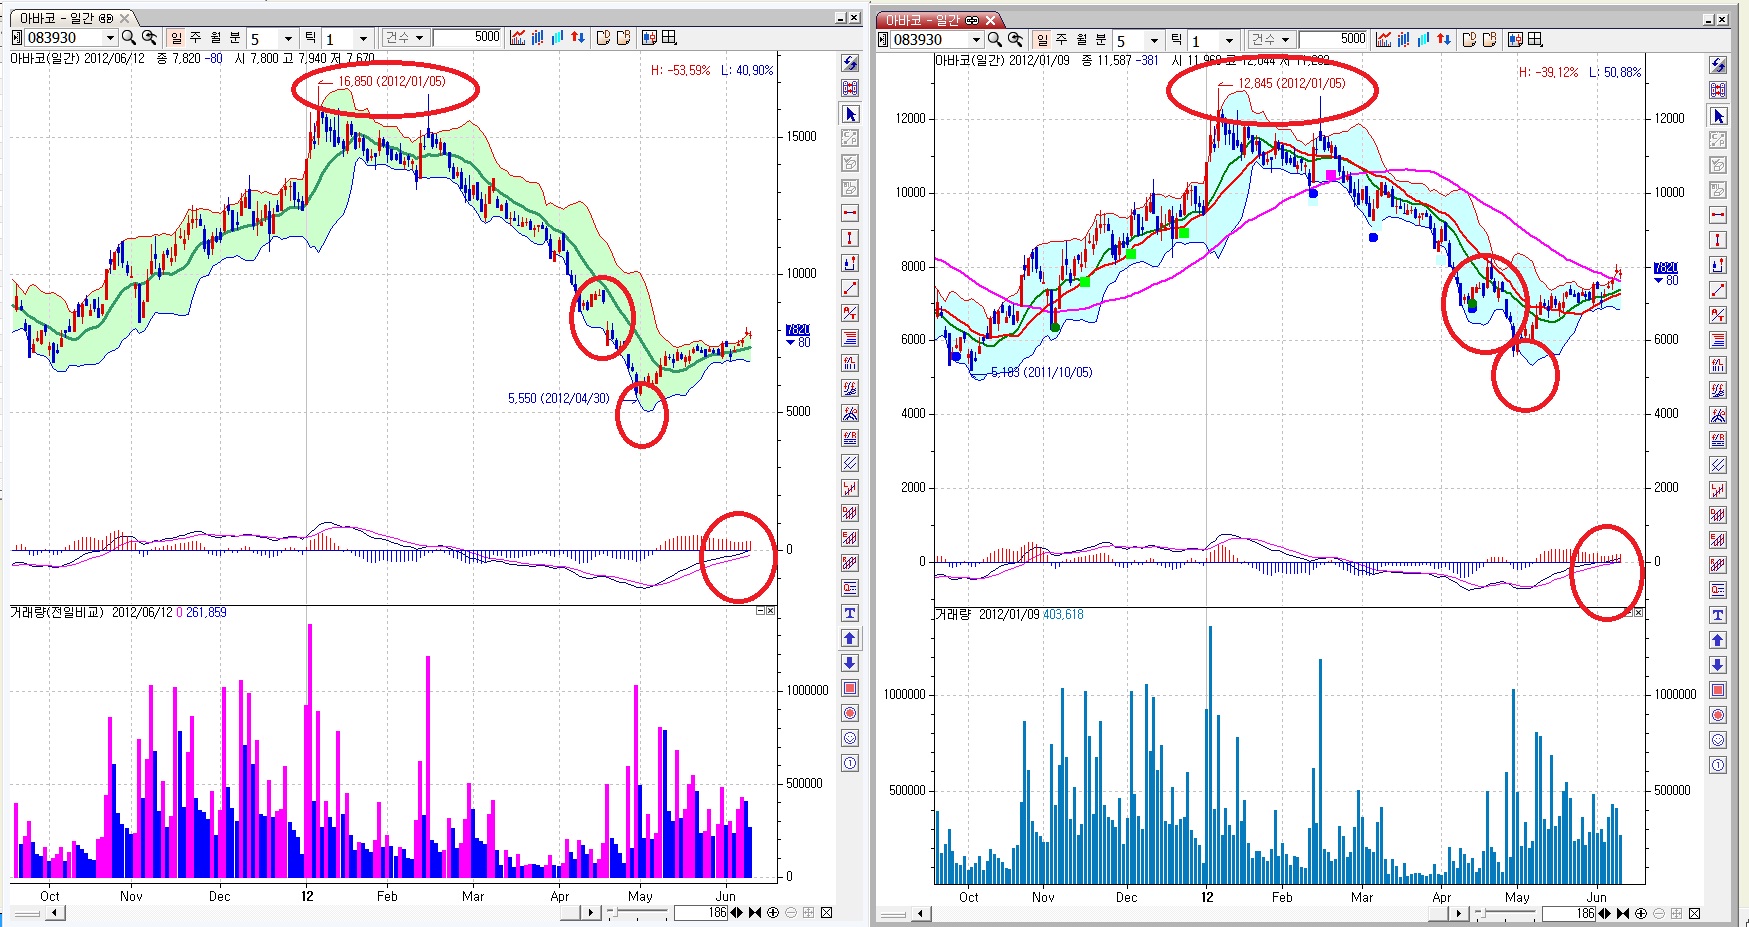The height and width of the screenshot is (927, 1749).
Task: Click the blue up-arrow marker tool in left sidebar
Action: (x=850, y=638)
